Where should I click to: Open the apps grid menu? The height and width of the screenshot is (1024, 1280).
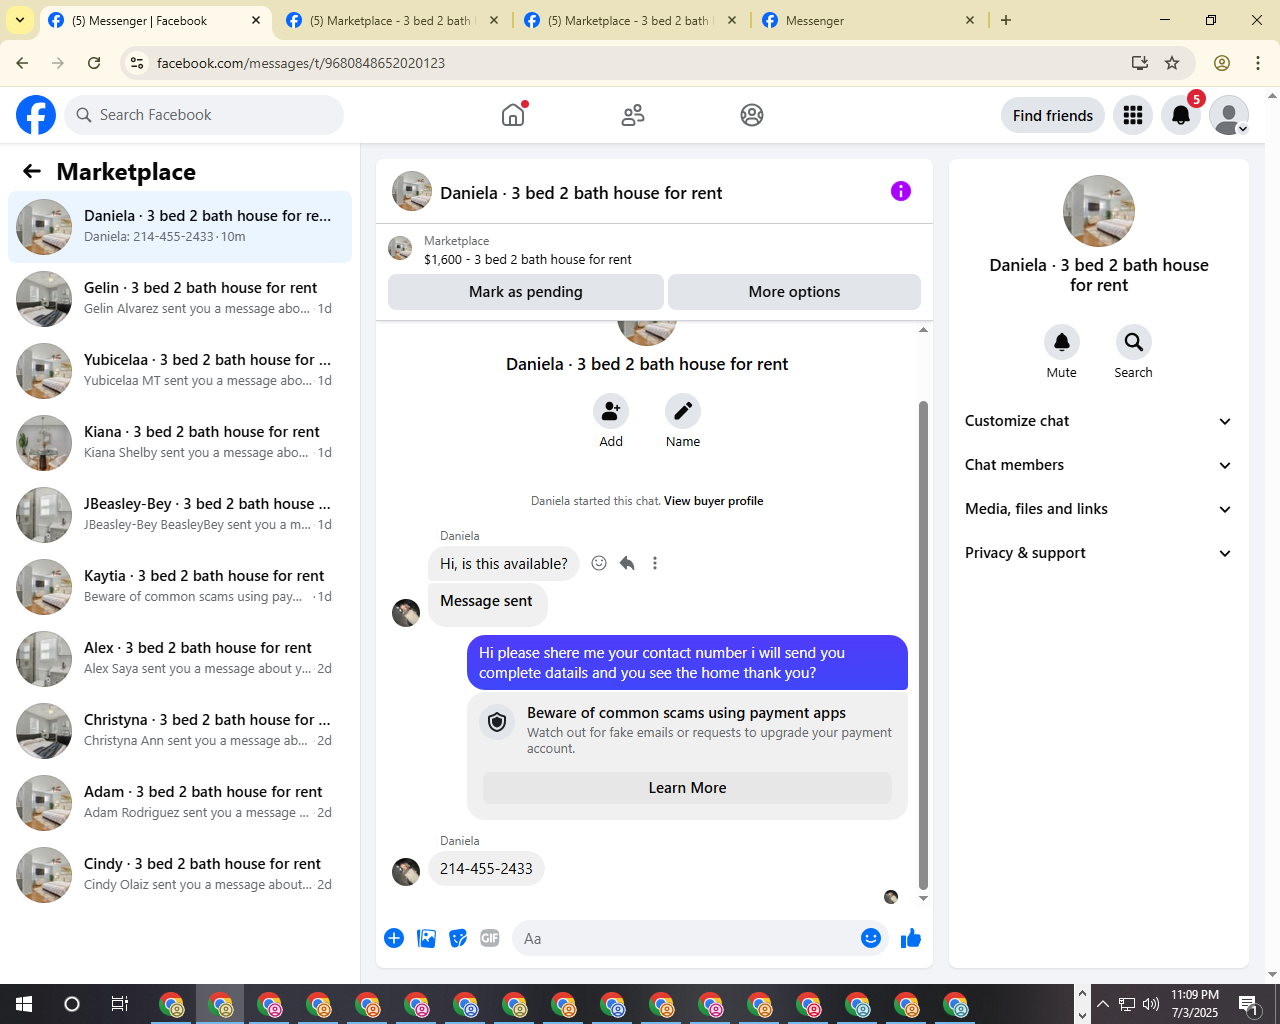(x=1133, y=115)
